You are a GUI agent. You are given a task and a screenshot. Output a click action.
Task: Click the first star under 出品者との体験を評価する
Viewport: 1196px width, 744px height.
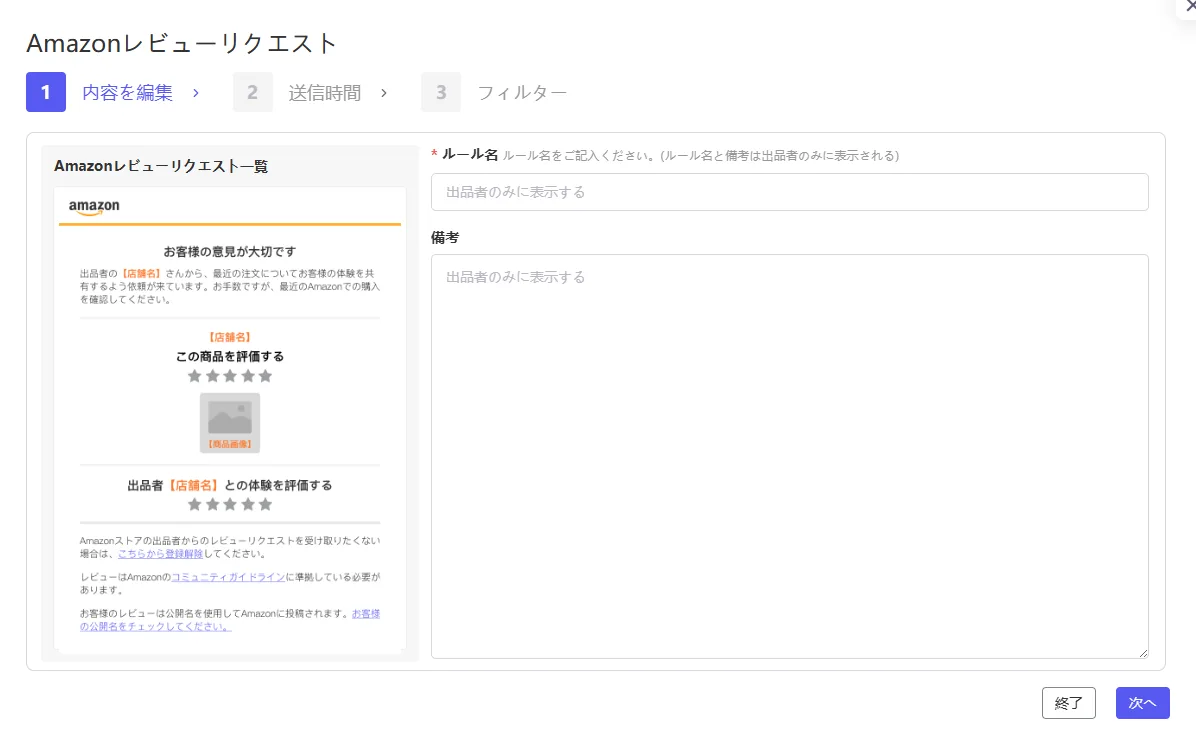[195, 504]
